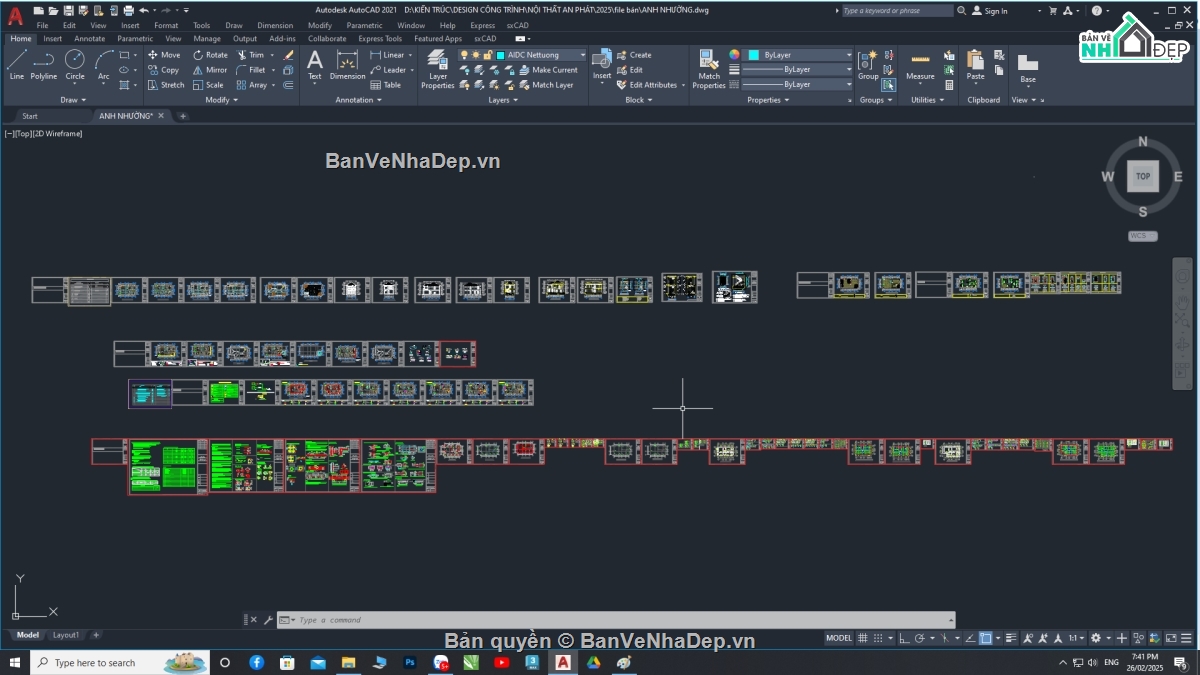Choose the Polyline tool

pos(44,64)
